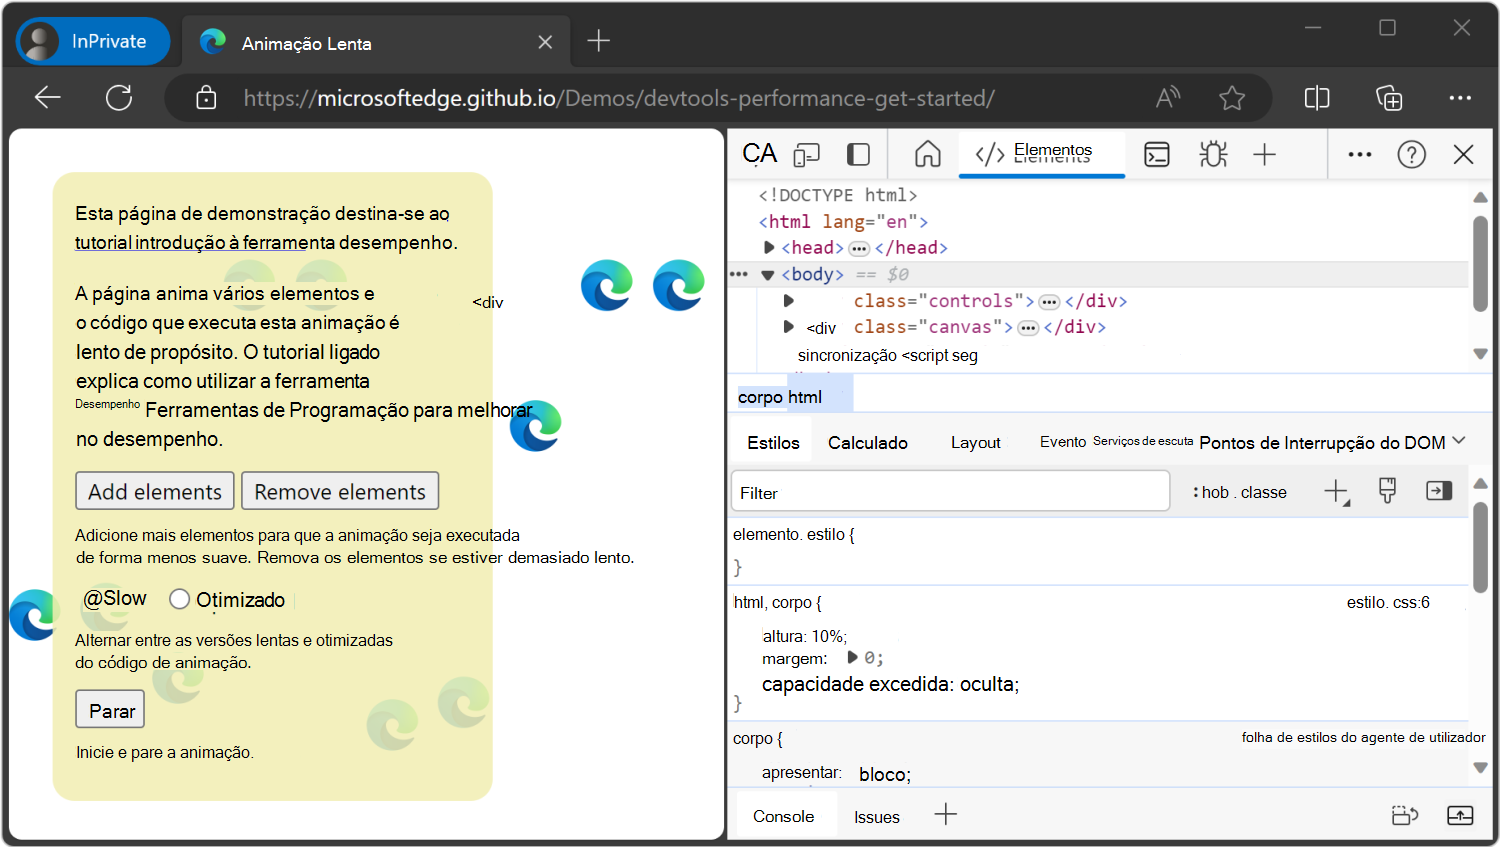Select the Otimizado radio button

click(x=180, y=599)
